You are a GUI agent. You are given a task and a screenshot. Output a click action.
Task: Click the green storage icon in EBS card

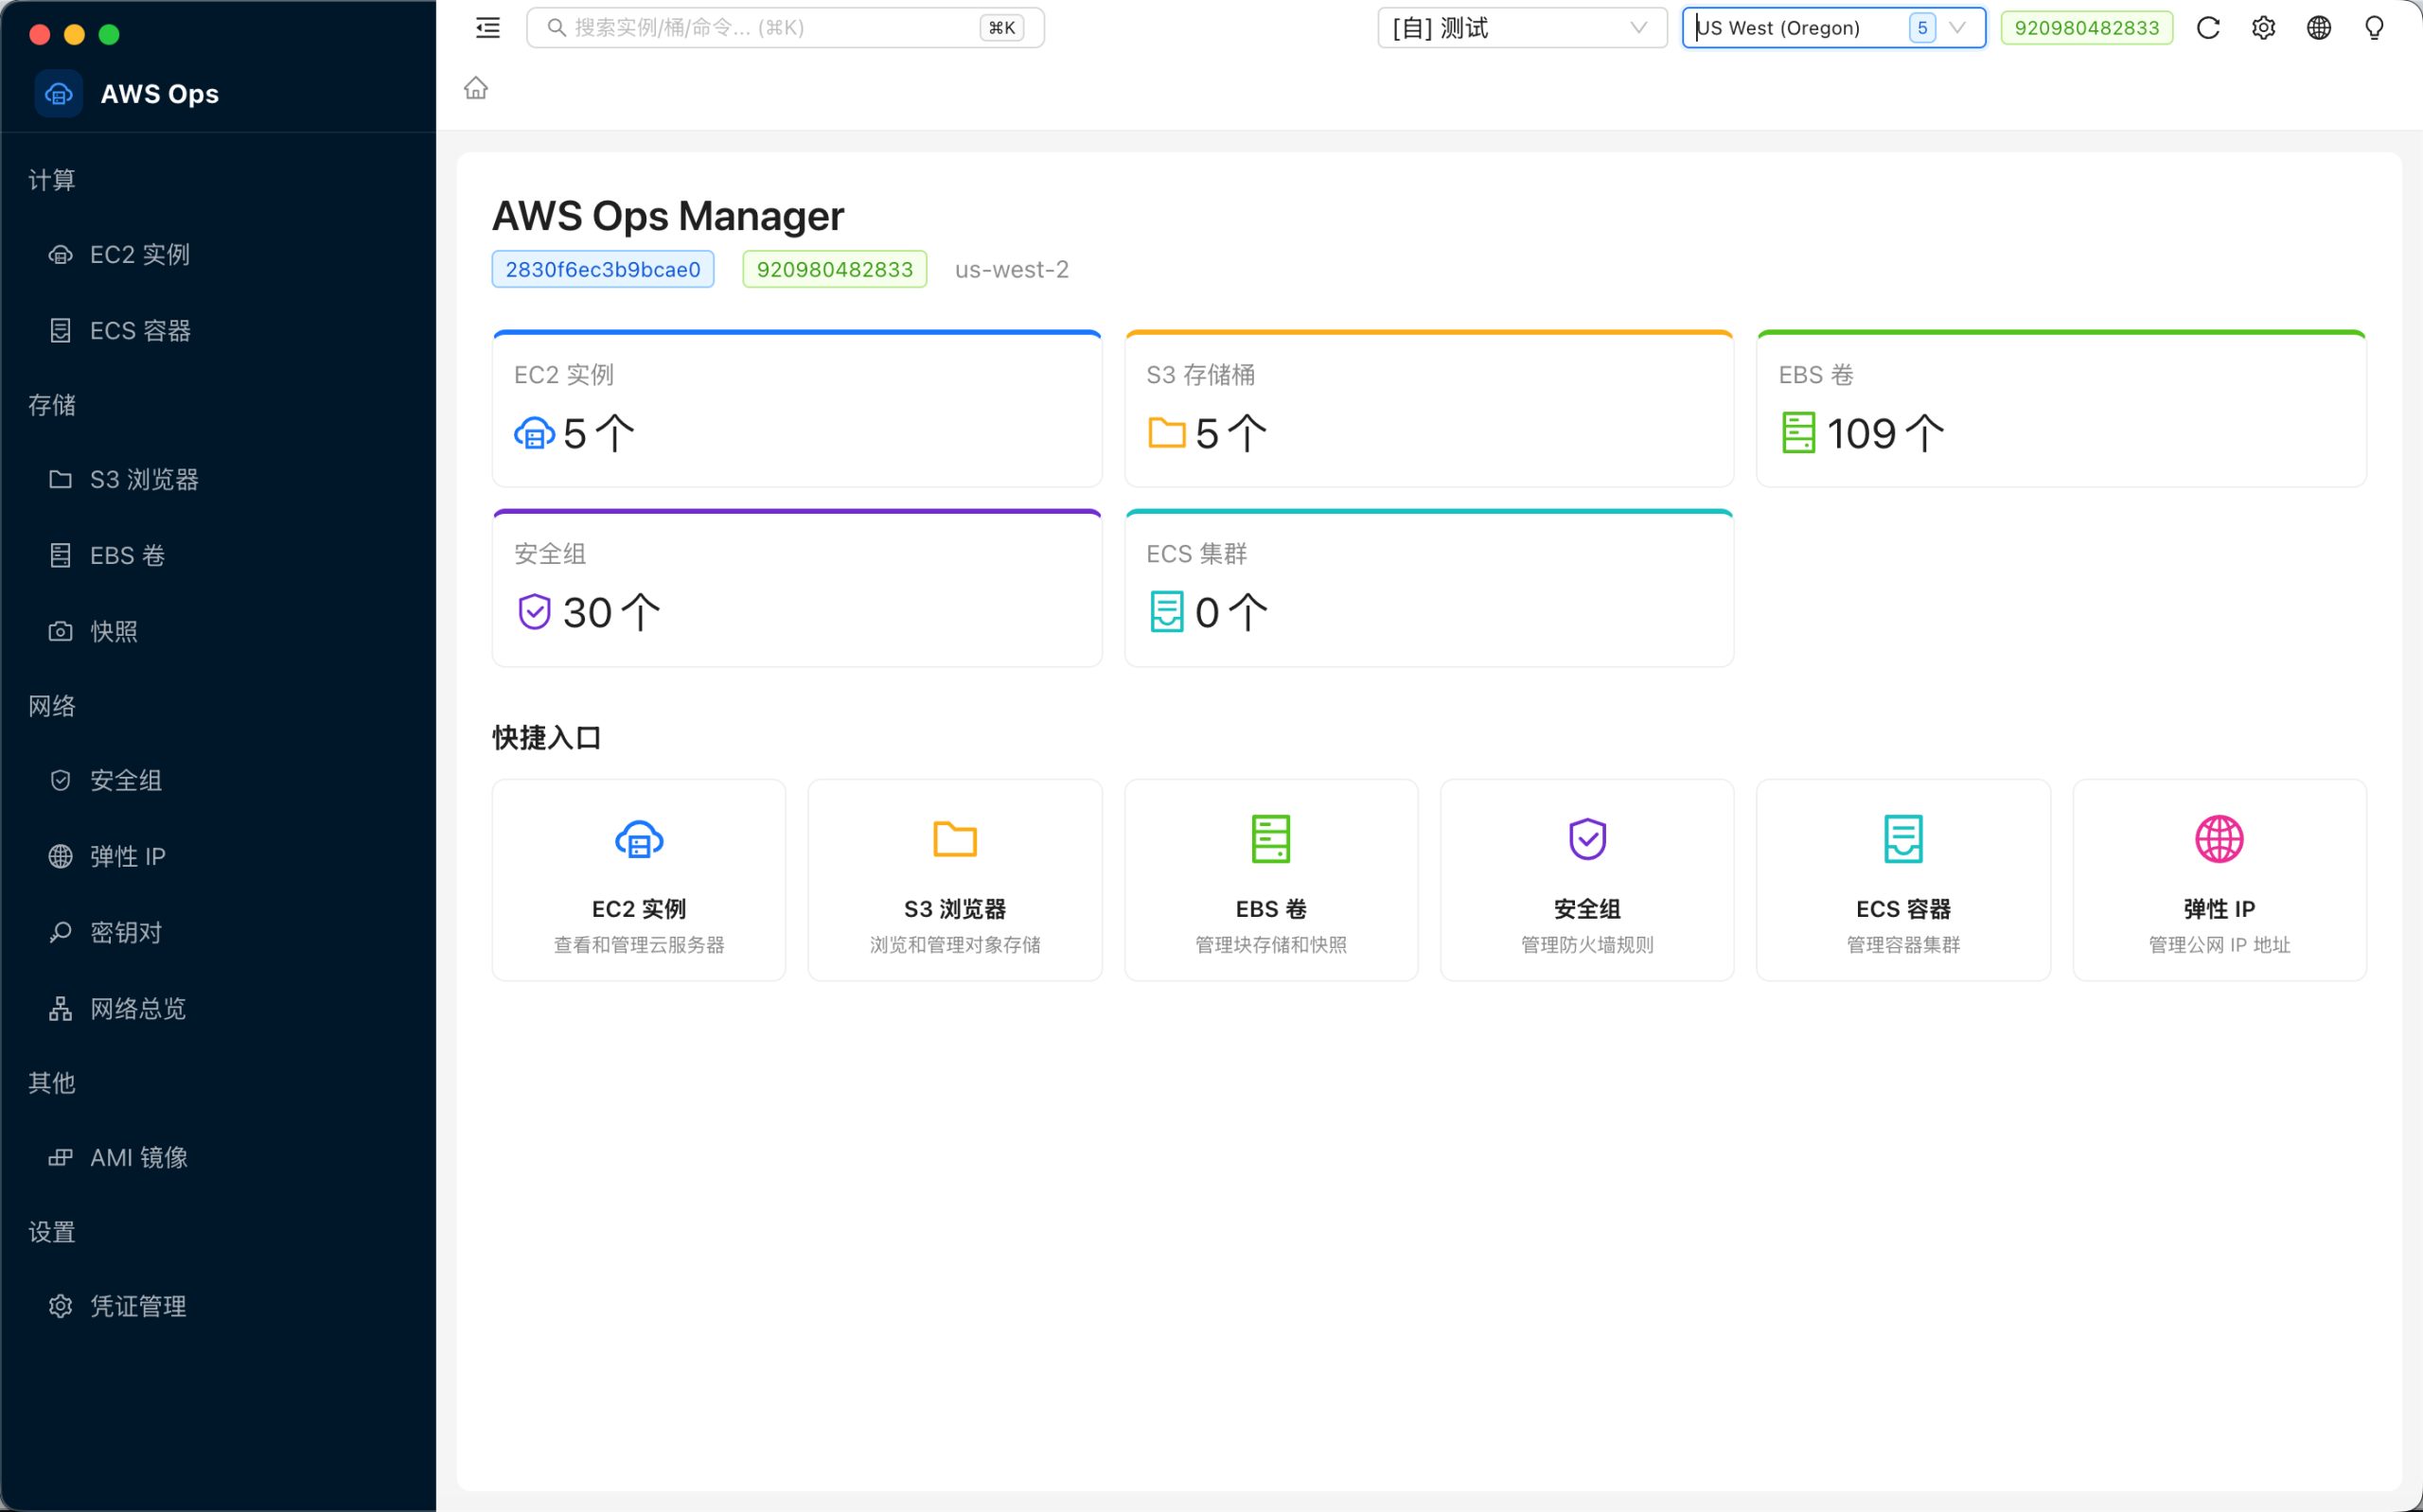[x=1798, y=434]
